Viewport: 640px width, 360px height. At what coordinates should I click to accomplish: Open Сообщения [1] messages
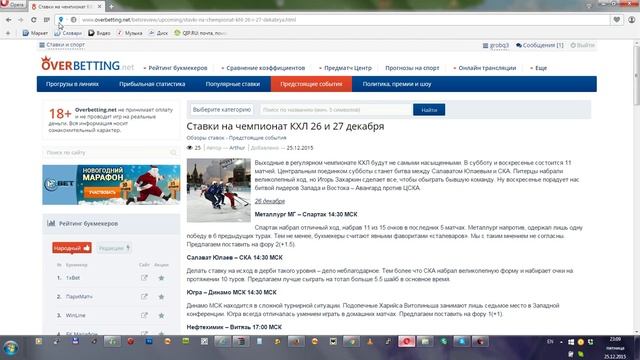coord(540,45)
